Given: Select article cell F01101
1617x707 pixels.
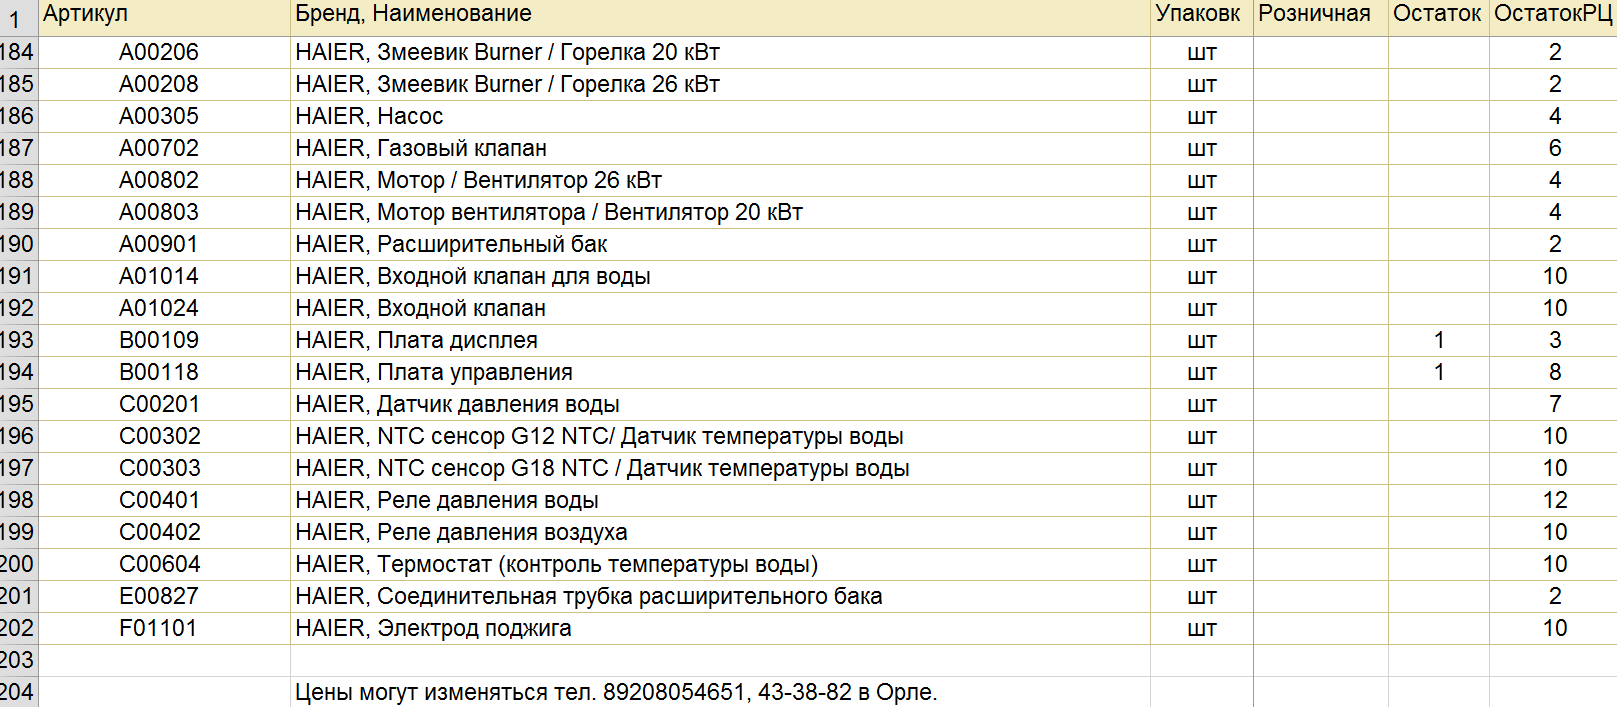Looking at the screenshot, I should click(164, 629).
